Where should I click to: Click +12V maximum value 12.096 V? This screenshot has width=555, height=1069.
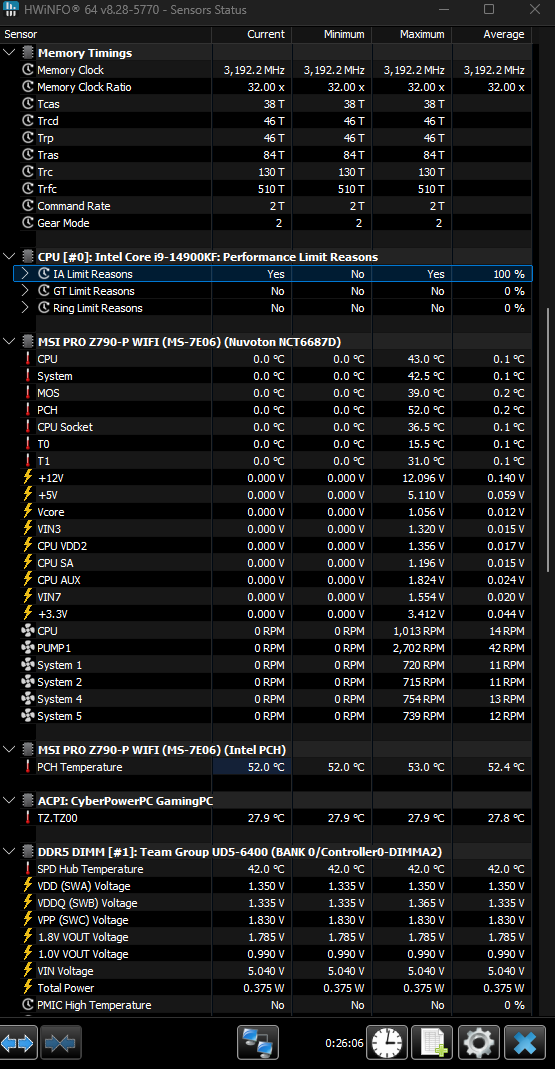click(x=422, y=478)
